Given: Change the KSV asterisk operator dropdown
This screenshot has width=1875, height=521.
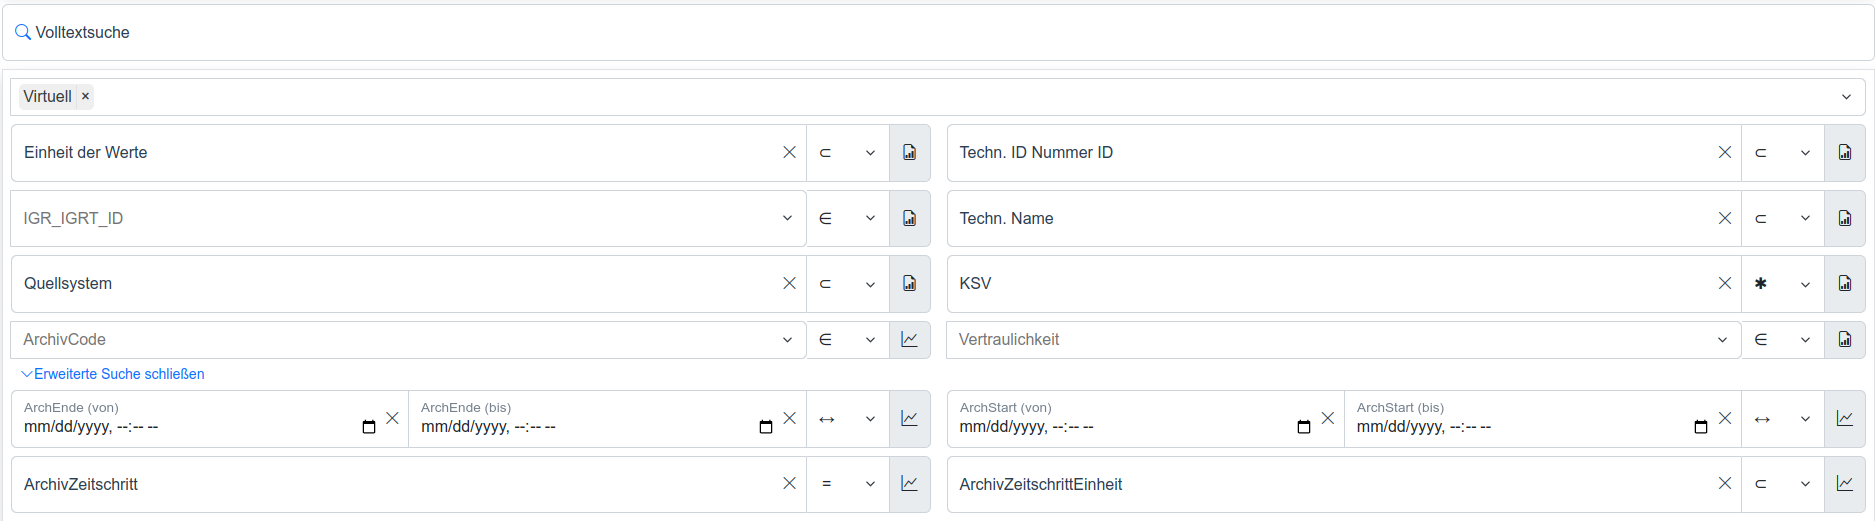Looking at the screenshot, I should 1782,284.
